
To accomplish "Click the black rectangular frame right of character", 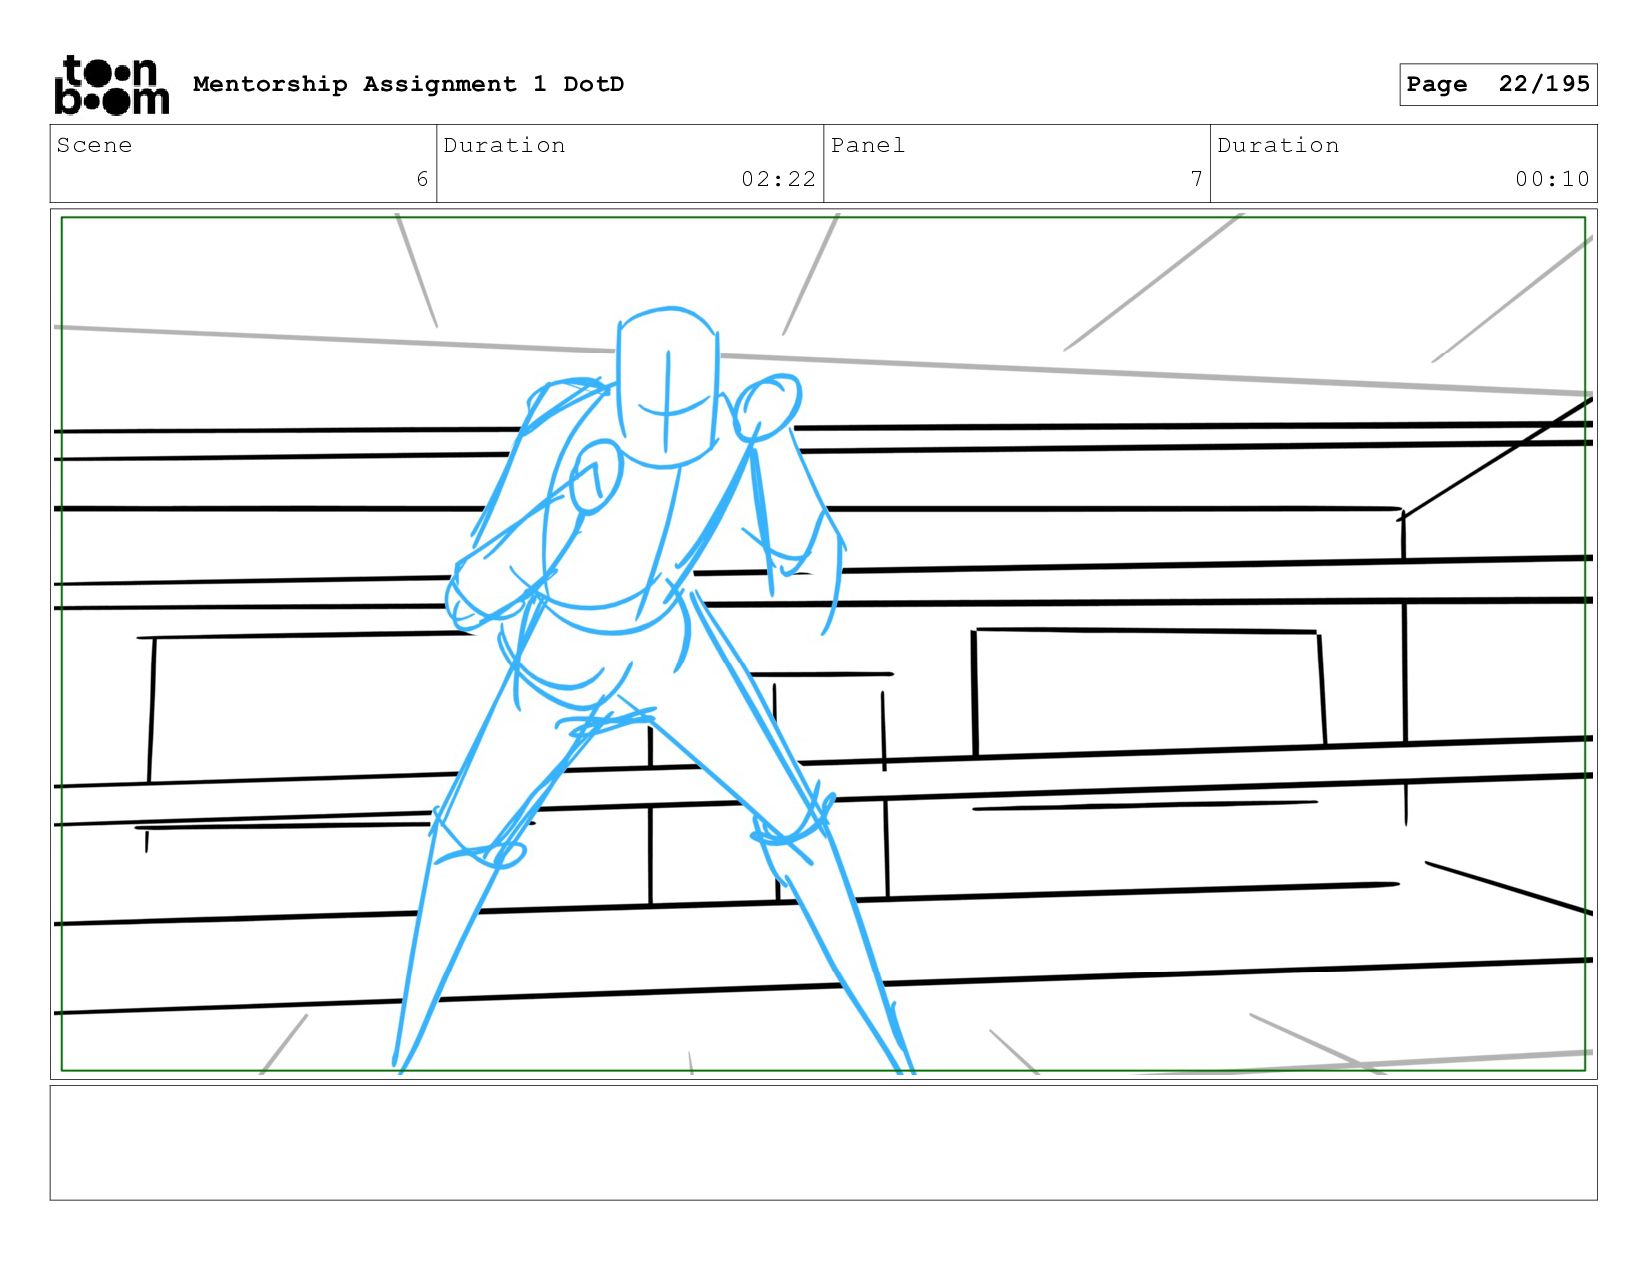I will tap(1147, 690).
